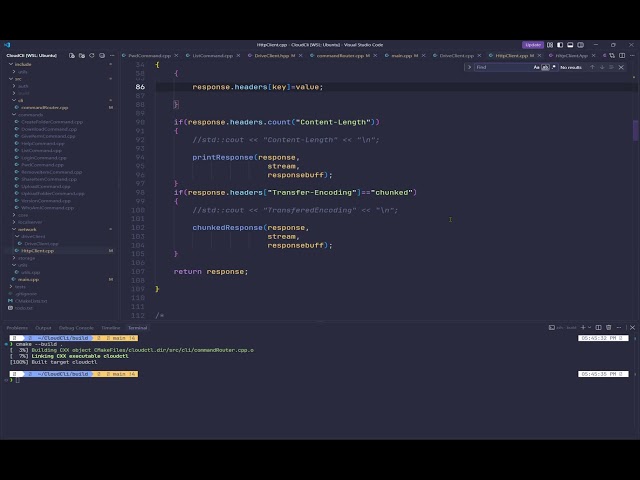Screen dimensions: 640x480
Task: Open customize layout icon in title bar
Action: pyautogui.click(x=550, y=45)
